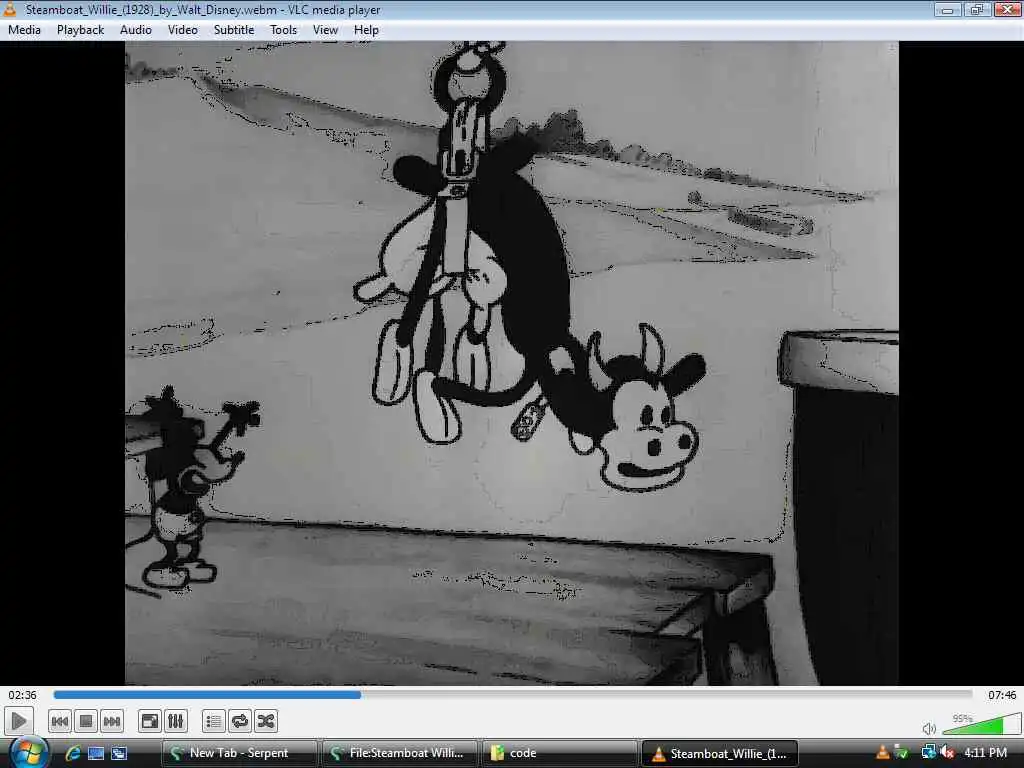Toggle the elapsed time display 02:36
Viewport: 1024px width, 768px height.
(23, 695)
